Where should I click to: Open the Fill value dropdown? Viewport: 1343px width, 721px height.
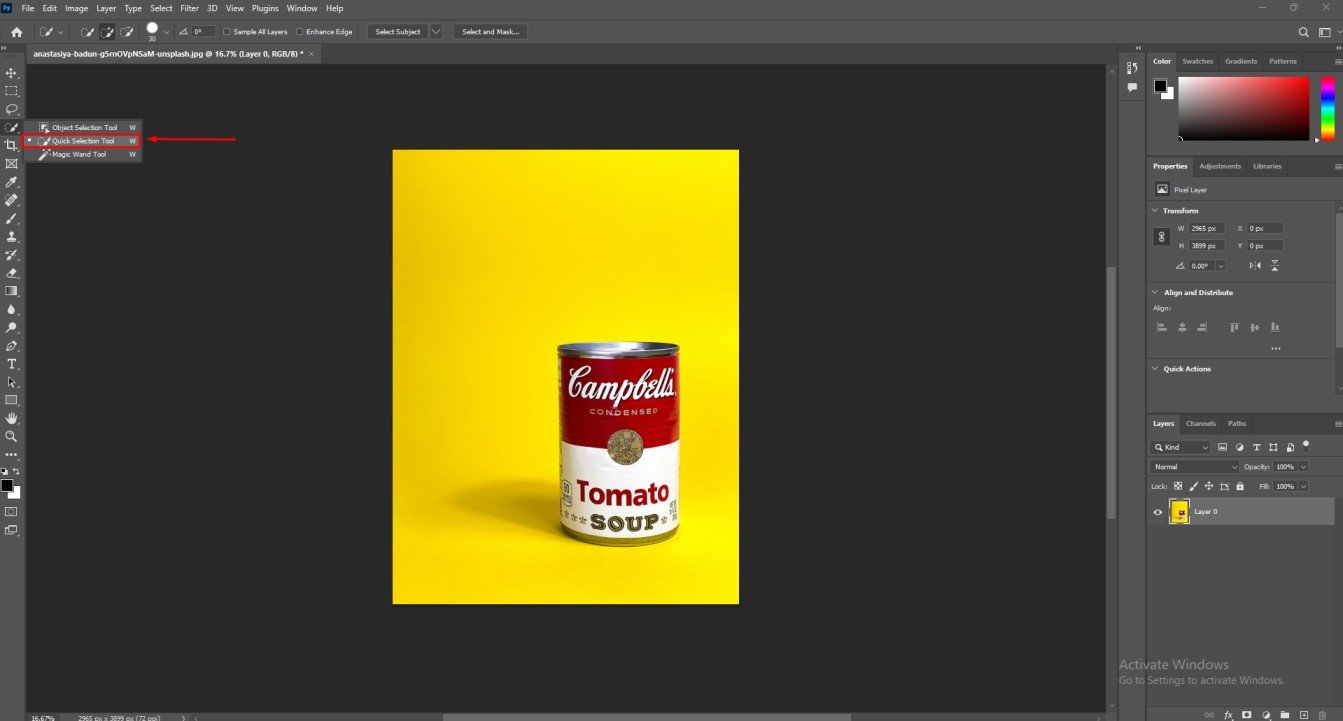click(1303, 486)
